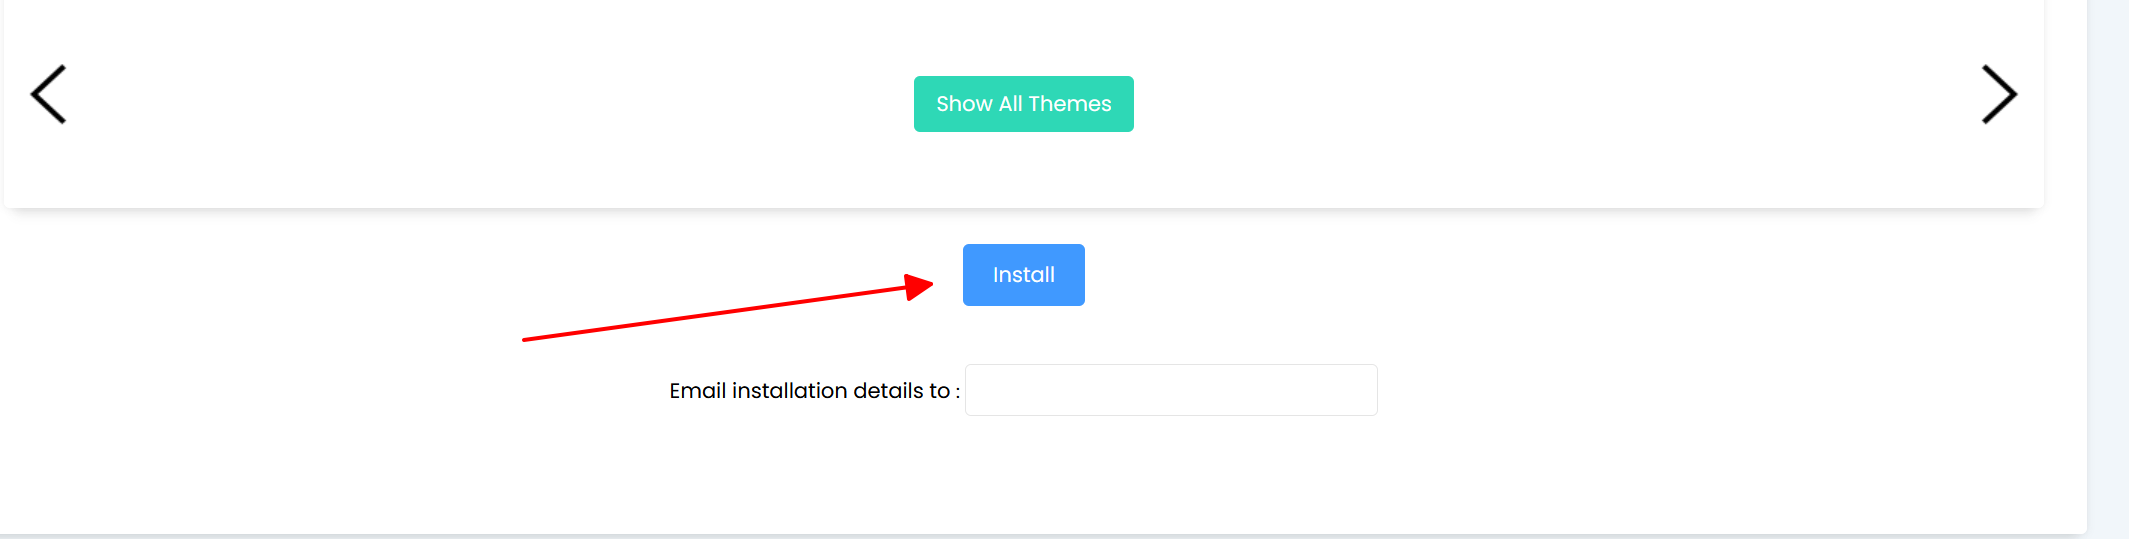Select the right chevron of the theme carousel
Image resolution: width=2129 pixels, height=539 pixels.
point(1999,94)
